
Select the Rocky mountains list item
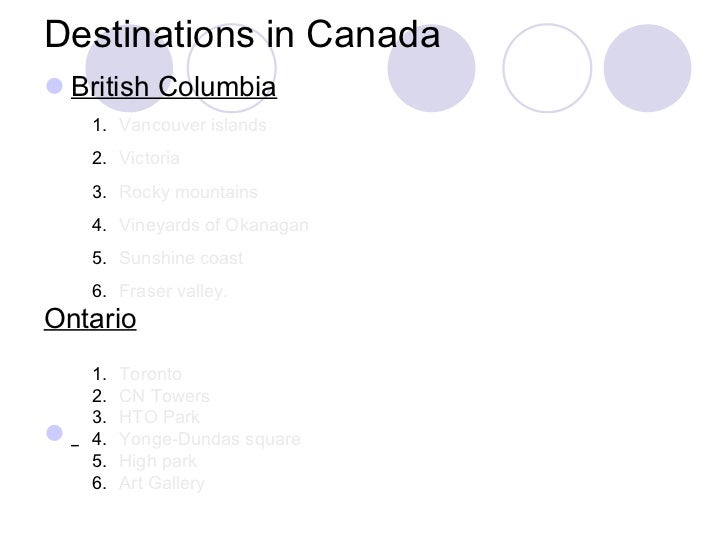(188, 192)
